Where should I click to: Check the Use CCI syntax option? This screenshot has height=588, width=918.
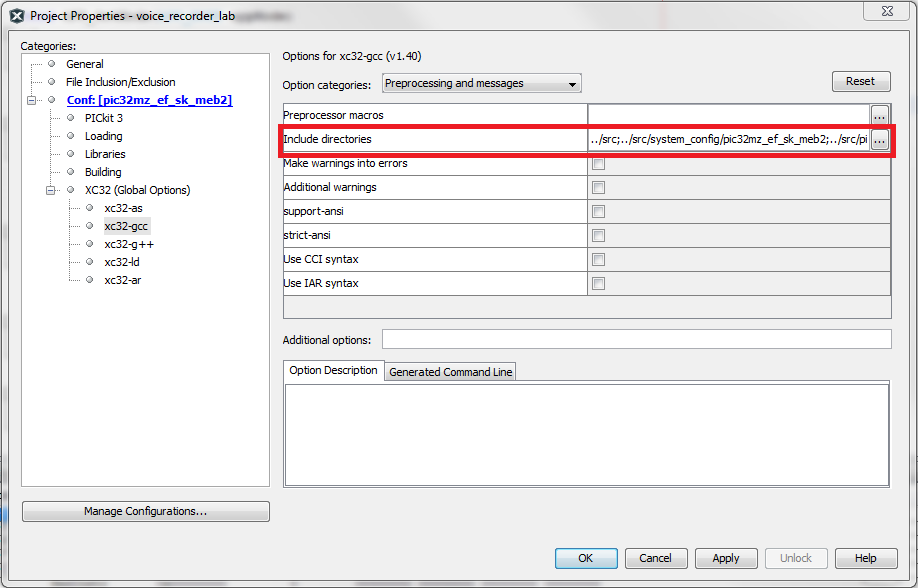(x=599, y=260)
